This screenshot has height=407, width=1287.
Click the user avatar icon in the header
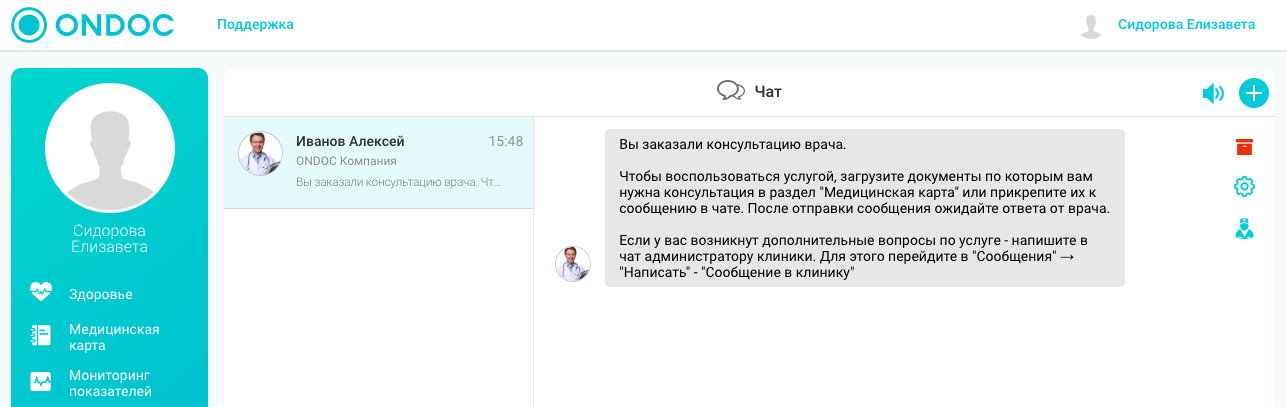click(1091, 26)
